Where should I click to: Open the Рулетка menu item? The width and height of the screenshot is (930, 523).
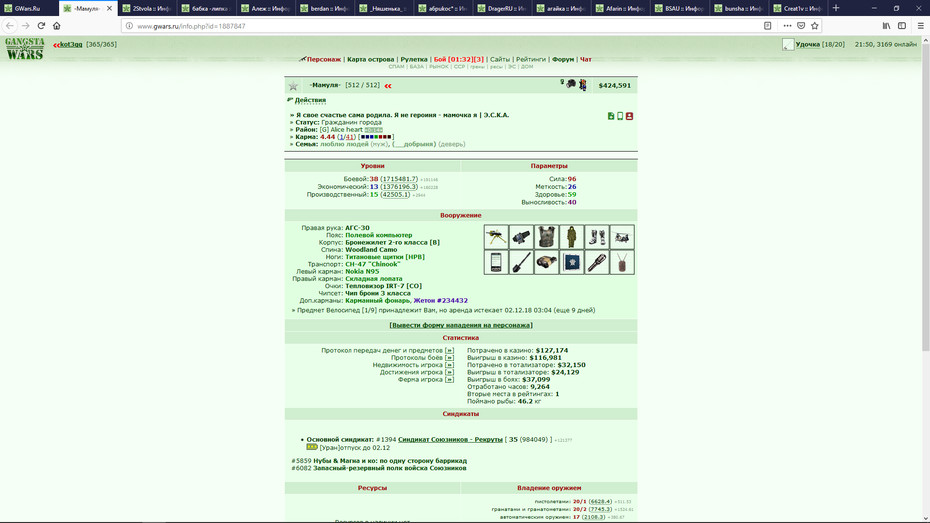point(414,59)
